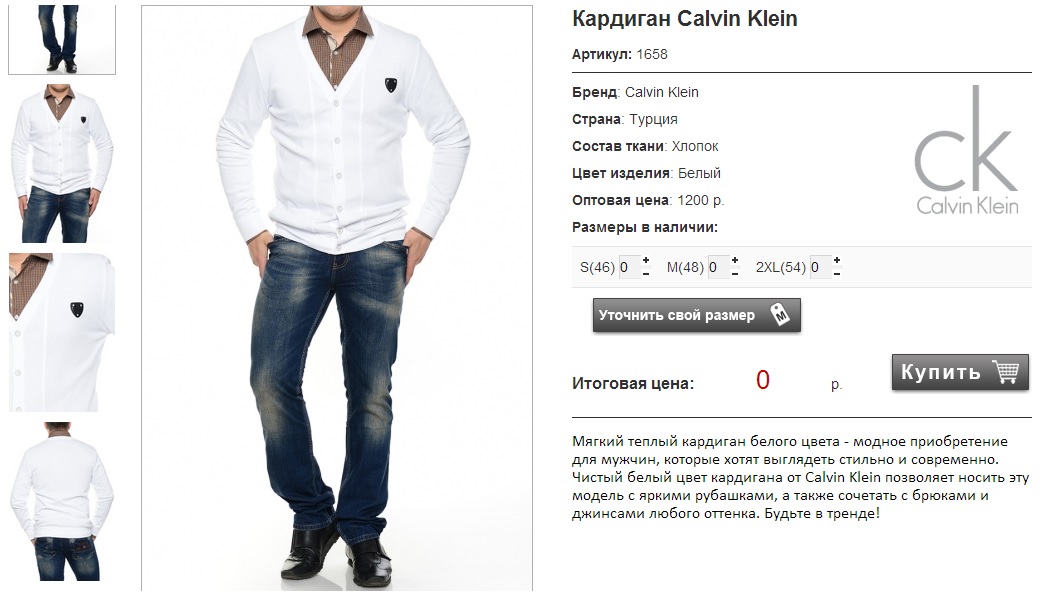Click the size tag icon labeled M
The height and width of the screenshot is (600, 1046).
[779, 314]
